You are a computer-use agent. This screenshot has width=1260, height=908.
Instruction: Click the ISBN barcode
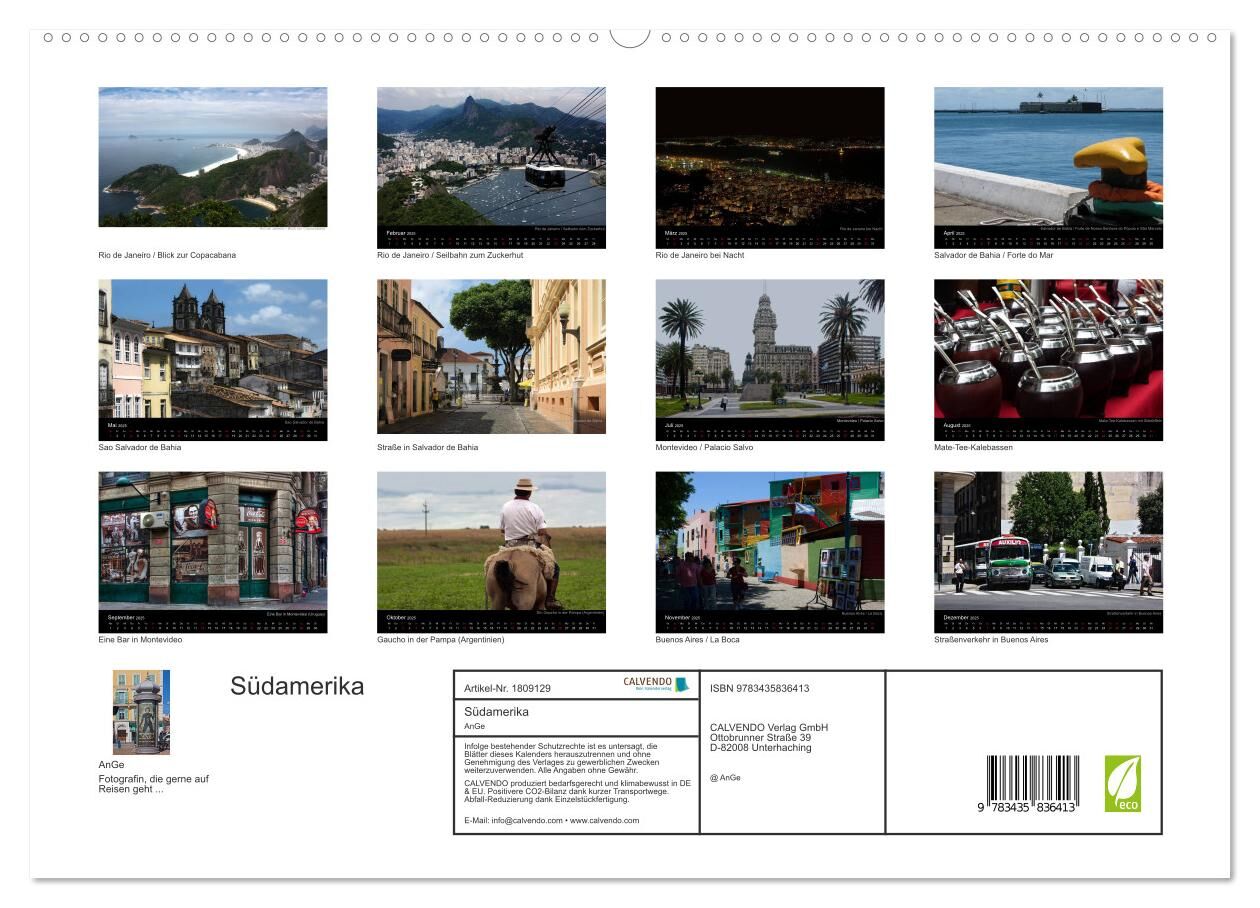(x=1032, y=783)
